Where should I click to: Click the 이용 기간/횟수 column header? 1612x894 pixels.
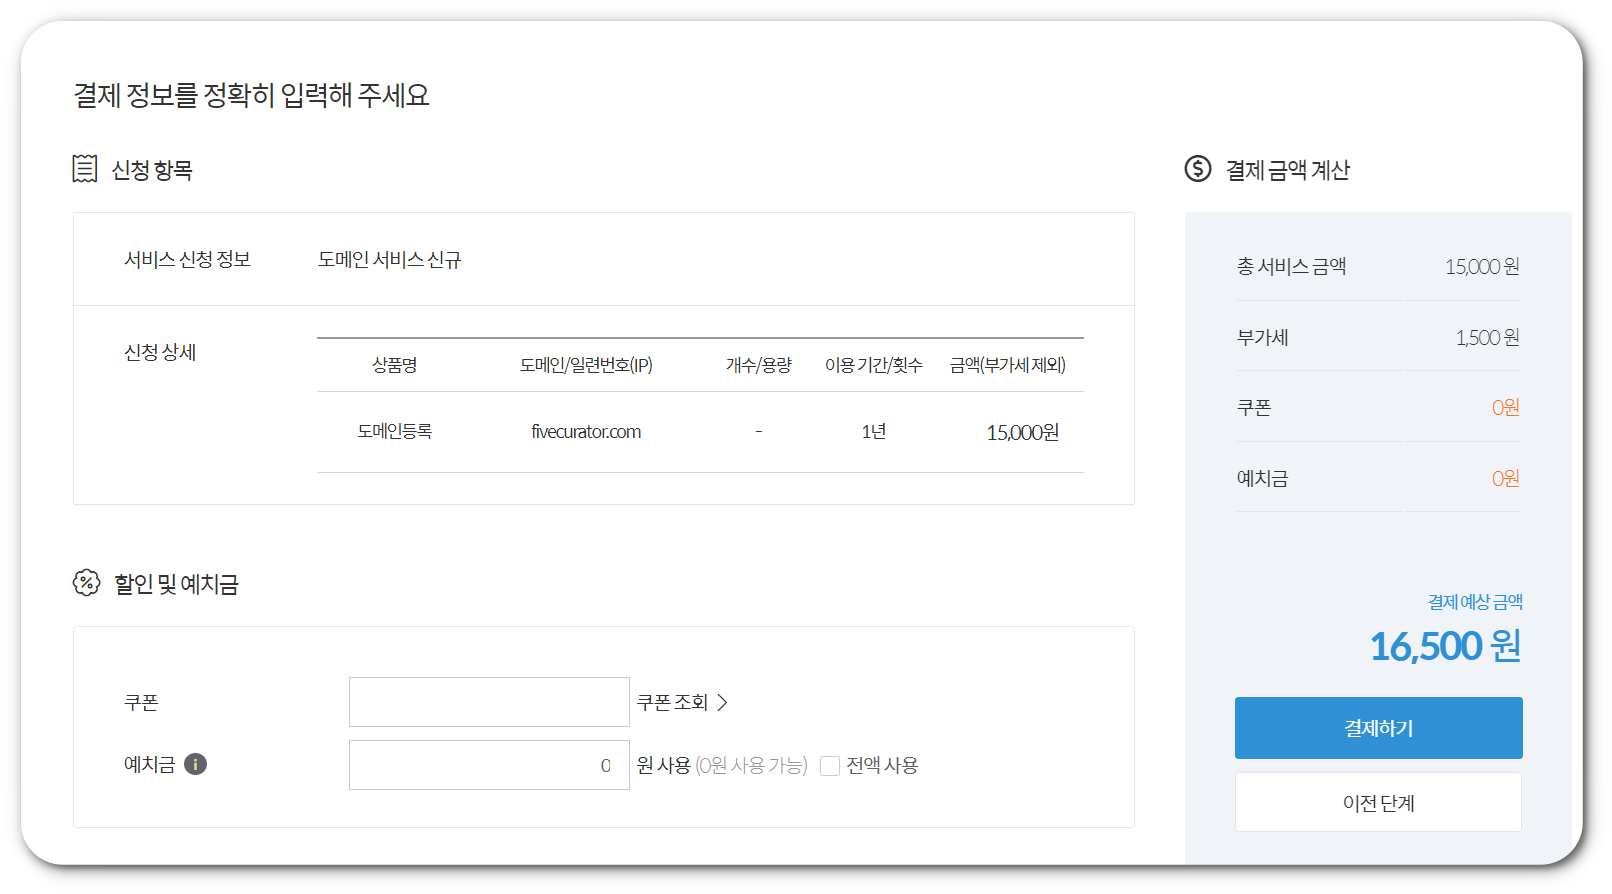(x=874, y=365)
